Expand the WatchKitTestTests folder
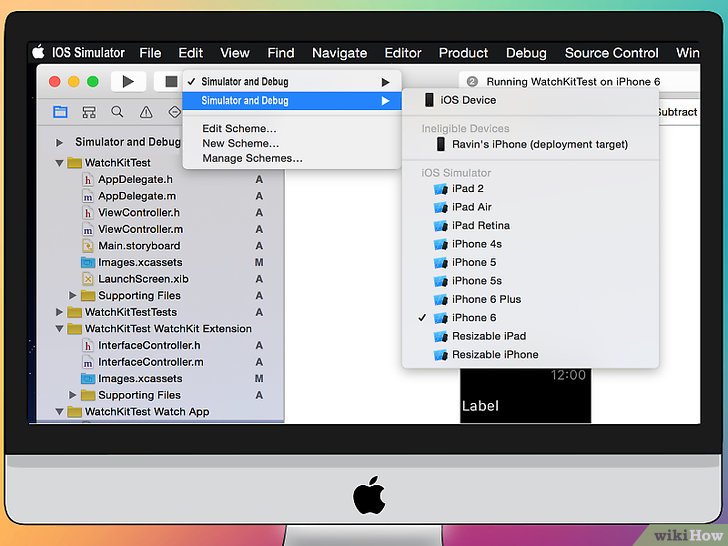728x546 pixels. click(x=60, y=312)
